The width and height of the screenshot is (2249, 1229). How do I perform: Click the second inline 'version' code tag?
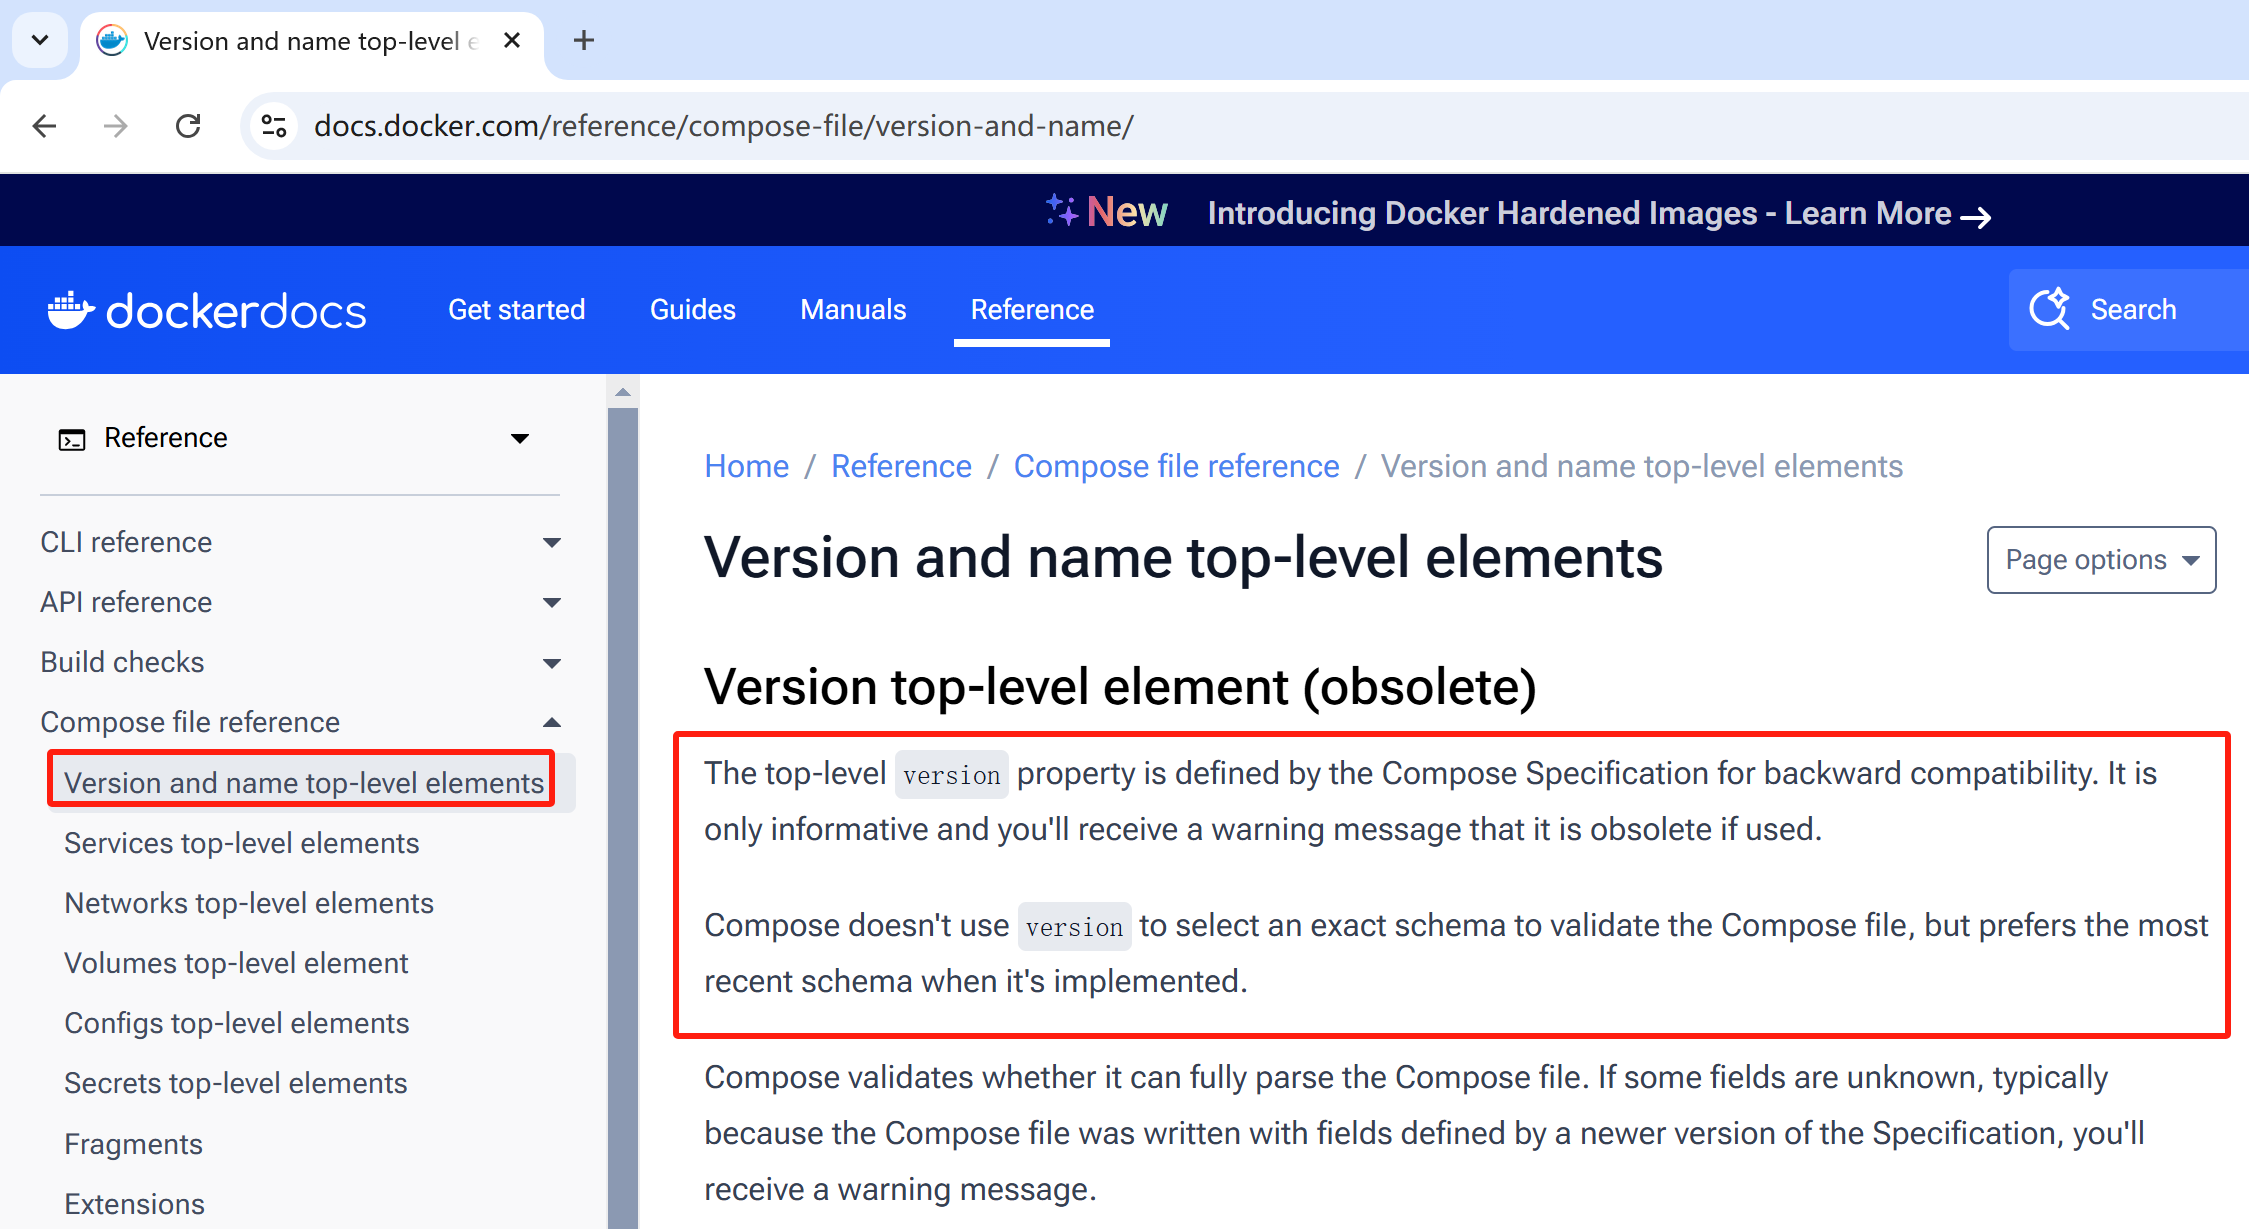tap(1074, 927)
